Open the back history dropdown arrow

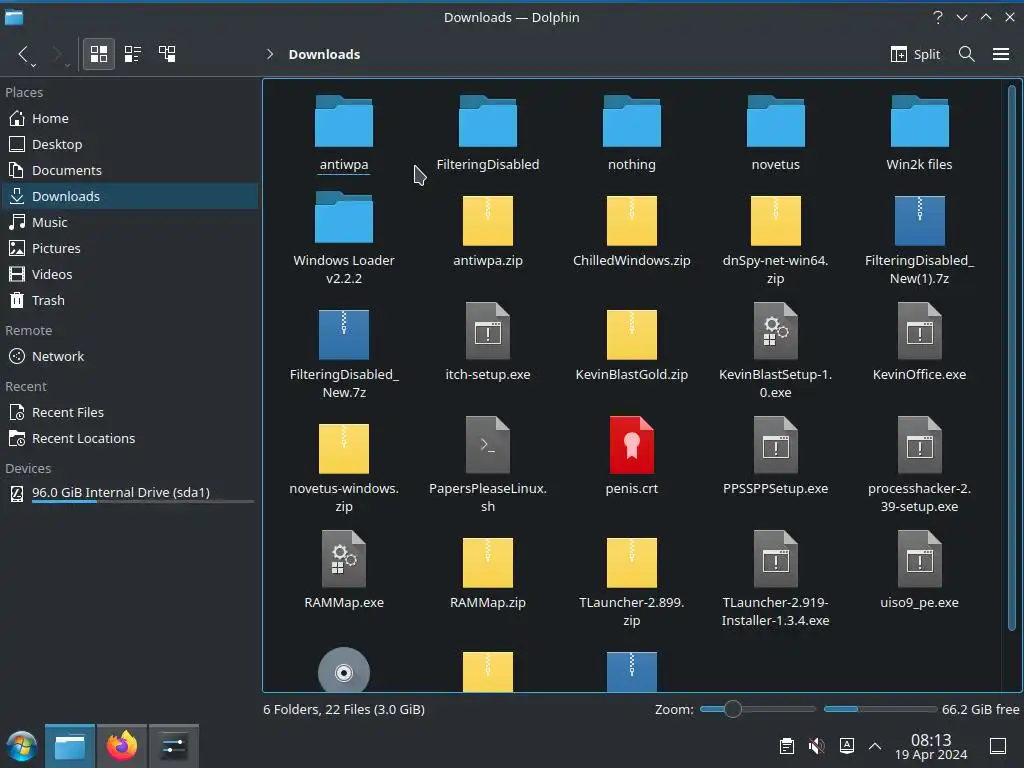coord(33,65)
